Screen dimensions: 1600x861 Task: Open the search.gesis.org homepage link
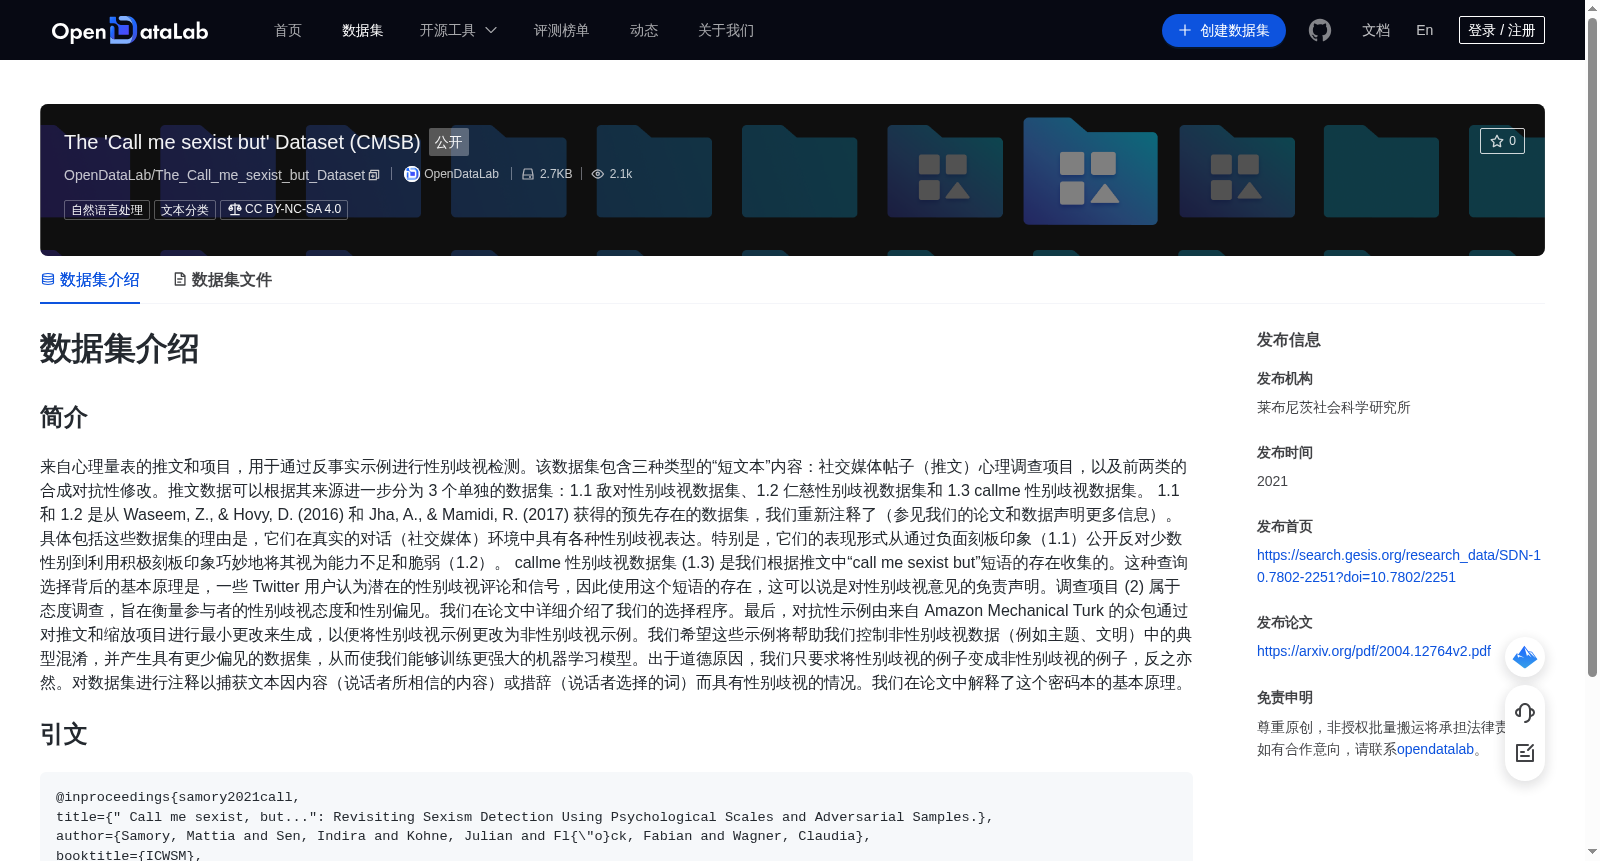tap(1399, 566)
